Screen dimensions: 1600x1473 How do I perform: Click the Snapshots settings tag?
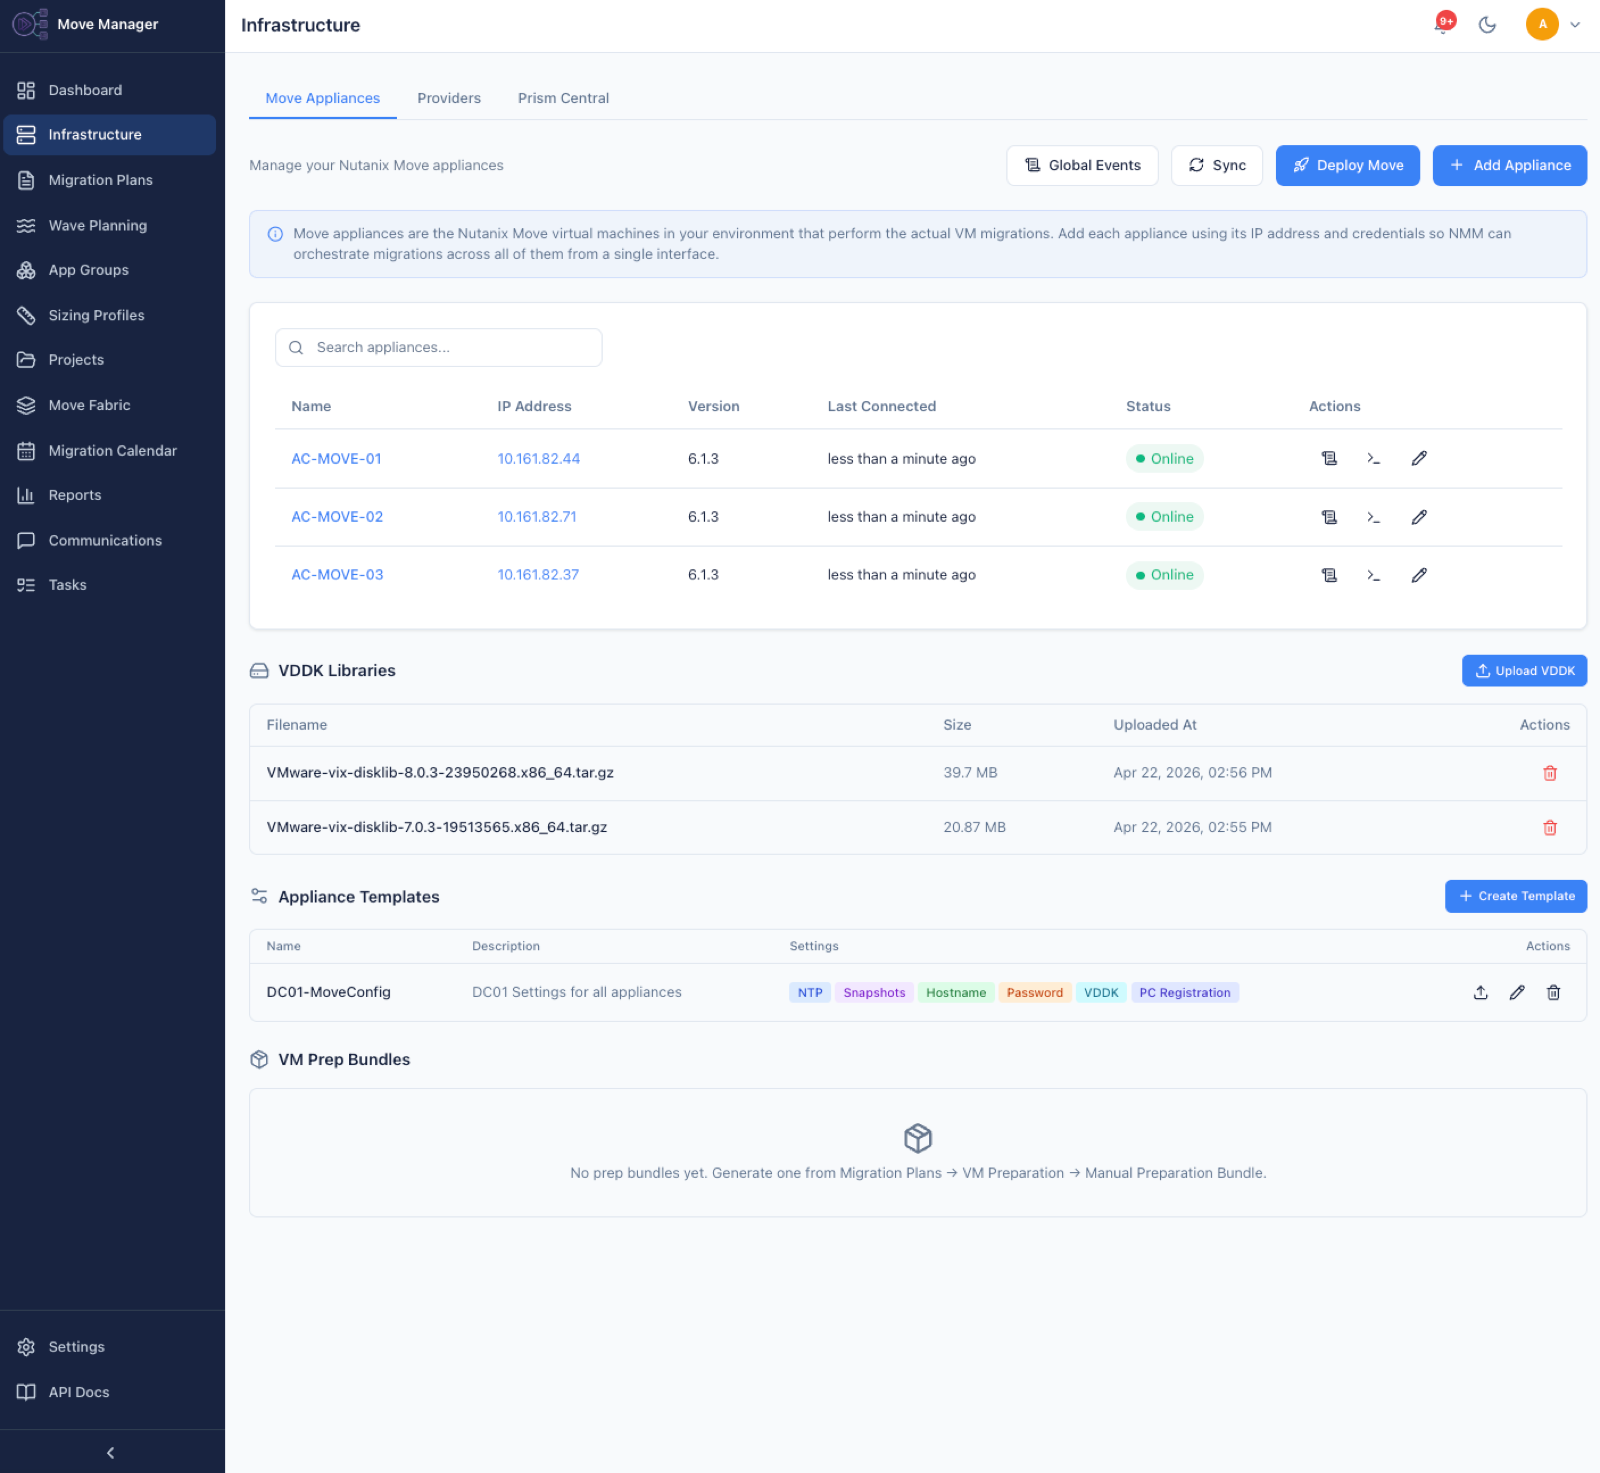click(x=874, y=993)
